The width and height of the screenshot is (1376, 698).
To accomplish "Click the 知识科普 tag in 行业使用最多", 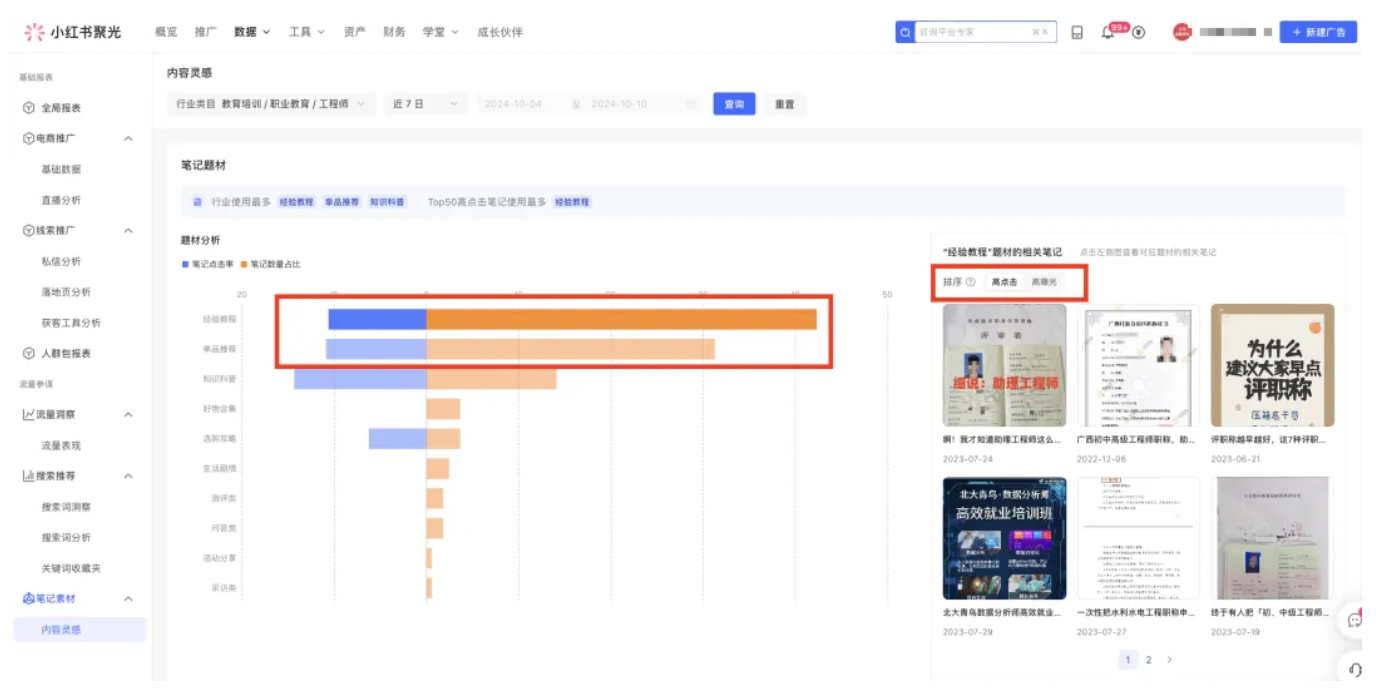I will [x=387, y=202].
